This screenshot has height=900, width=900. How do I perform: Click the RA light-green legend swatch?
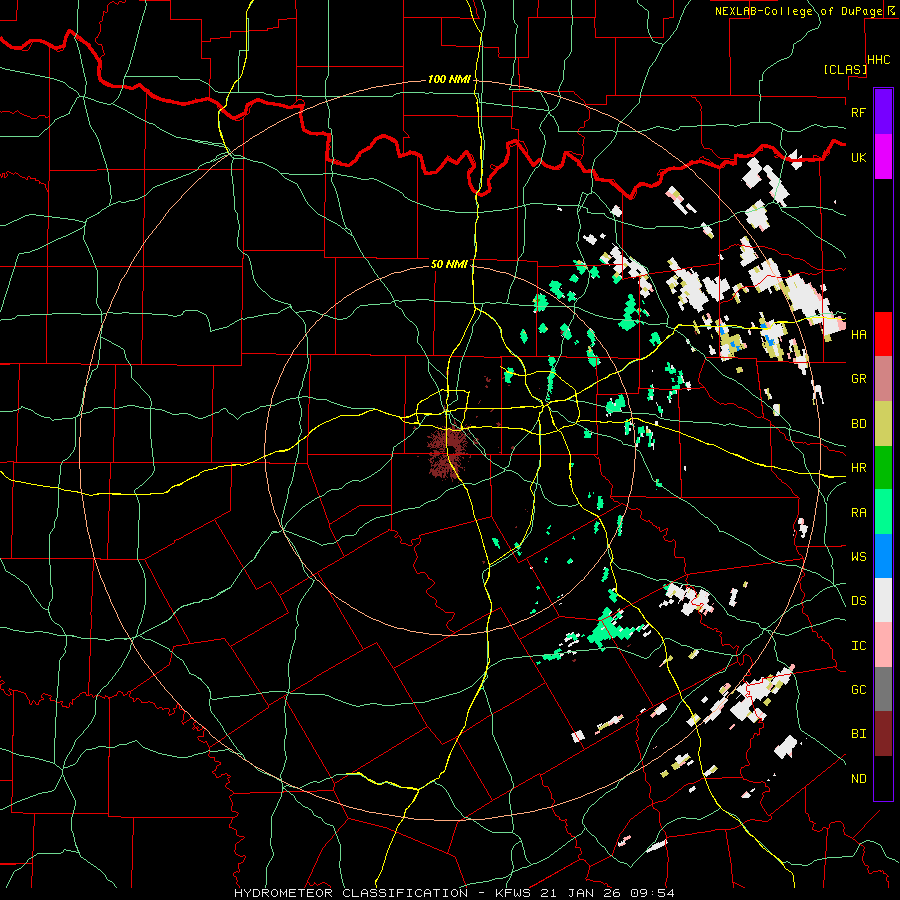pyautogui.click(x=883, y=512)
